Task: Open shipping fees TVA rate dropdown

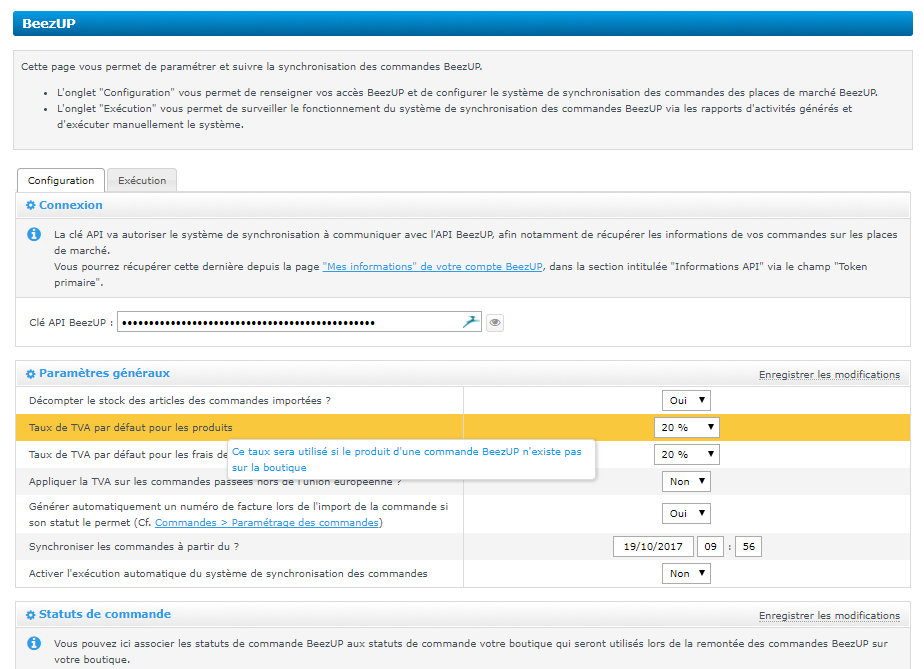Action: point(687,454)
